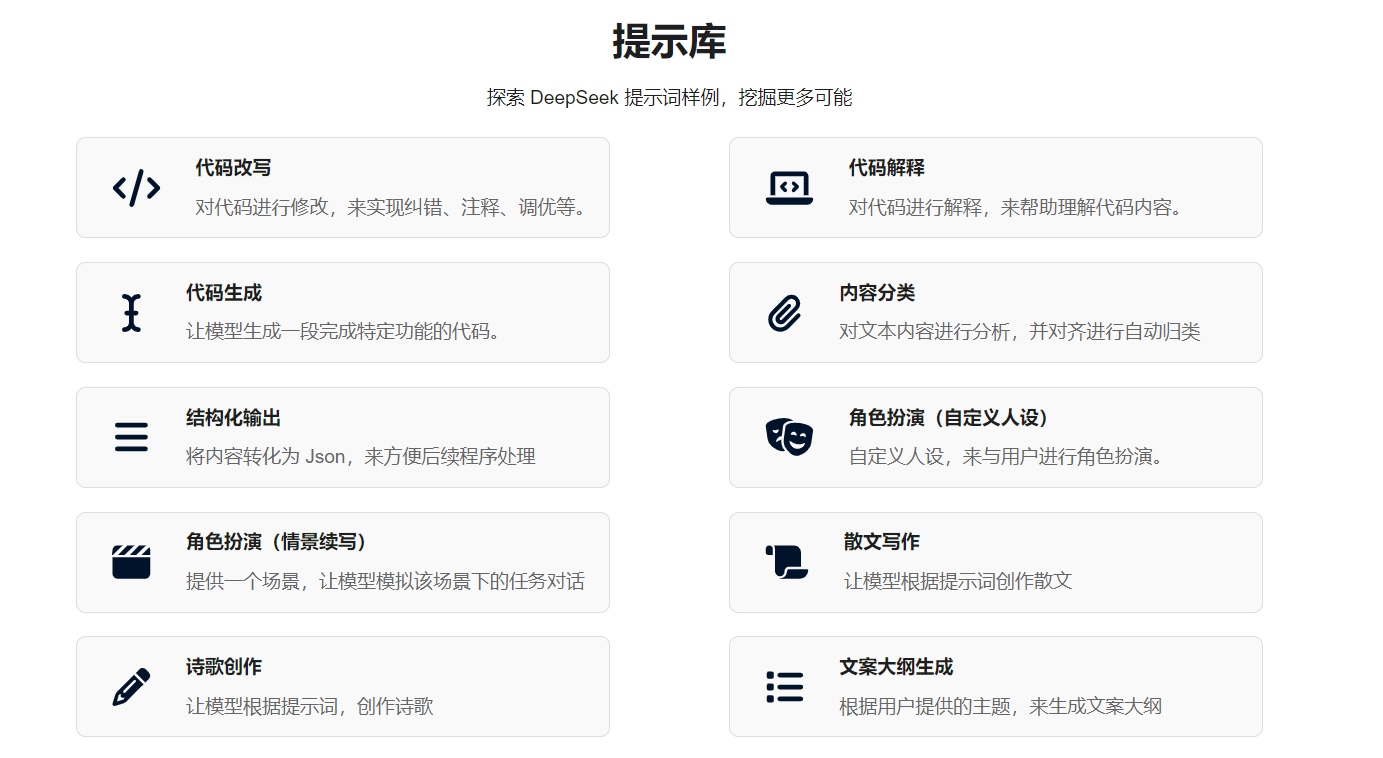Click description 对代码进行修改，来实现纠错、注释、调优等。
1383x758 pixels.
tap(390, 208)
